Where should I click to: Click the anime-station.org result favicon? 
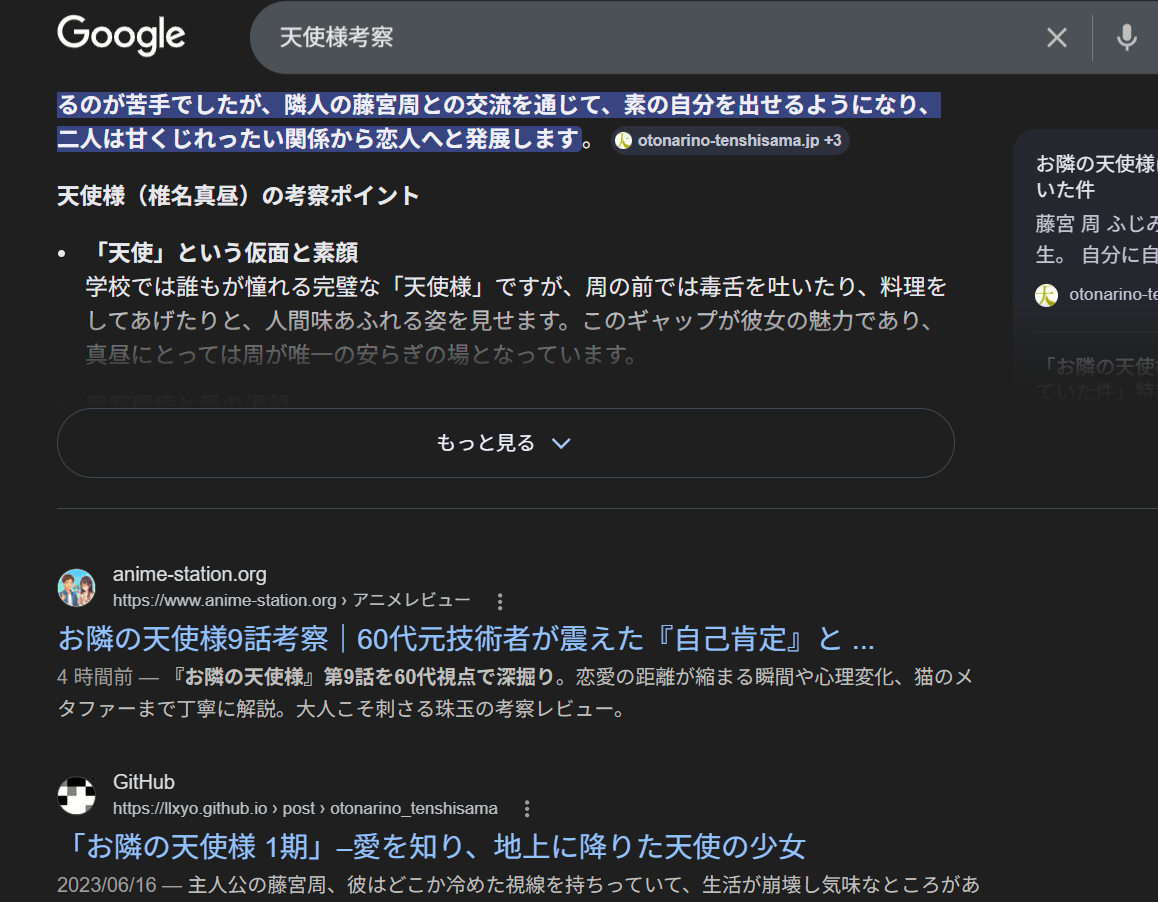77,587
